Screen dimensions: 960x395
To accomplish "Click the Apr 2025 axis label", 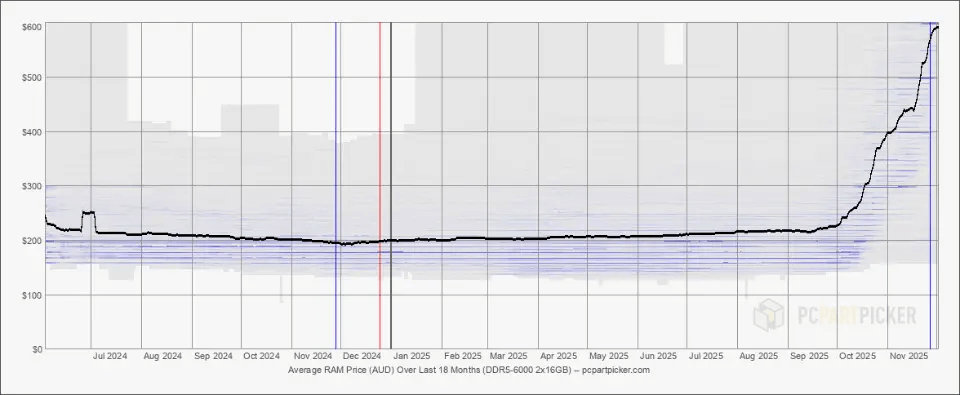I will pos(558,356).
